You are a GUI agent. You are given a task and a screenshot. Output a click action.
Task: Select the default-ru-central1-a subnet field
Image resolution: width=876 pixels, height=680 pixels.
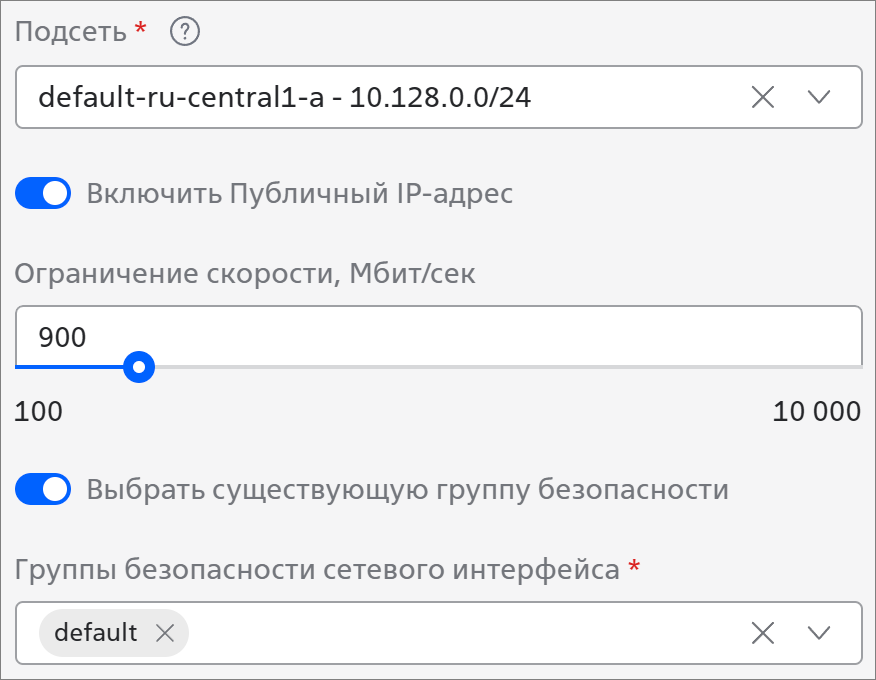439,97
